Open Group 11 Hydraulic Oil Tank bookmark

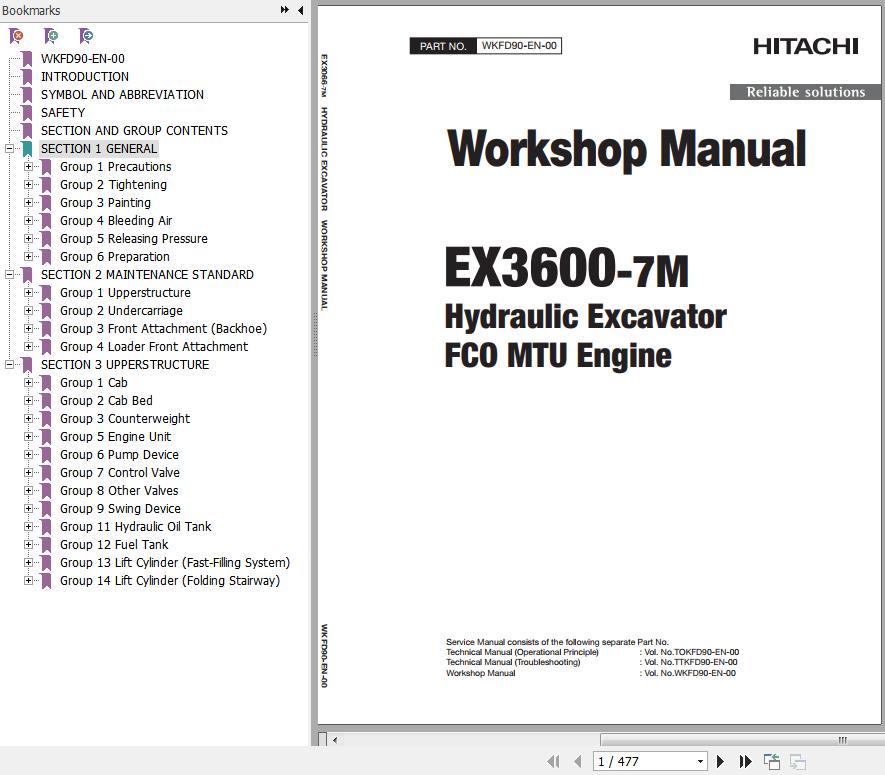click(x=135, y=527)
